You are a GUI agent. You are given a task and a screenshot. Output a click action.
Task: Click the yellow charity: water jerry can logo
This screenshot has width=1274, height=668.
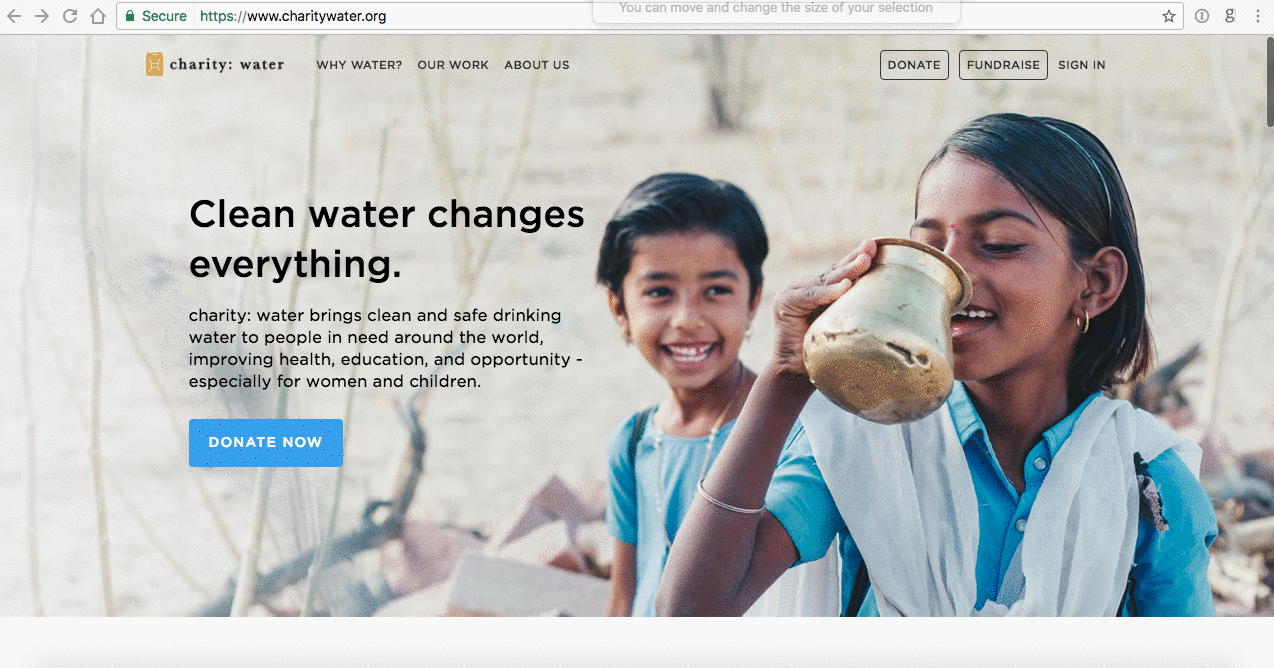click(x=154, y=64)
